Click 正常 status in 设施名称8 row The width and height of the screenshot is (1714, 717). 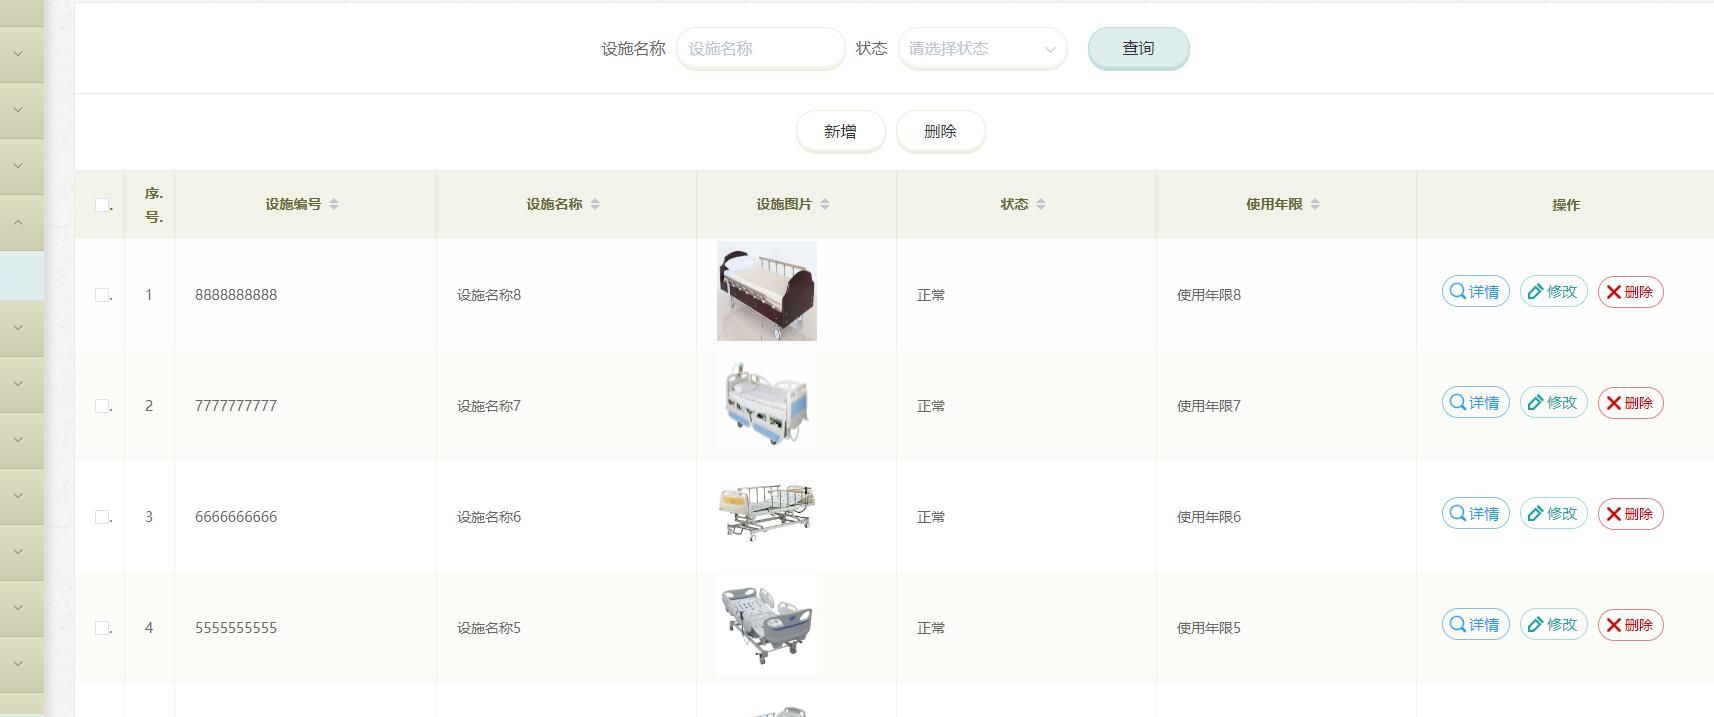pyautogui.click(x=931, y=295)
